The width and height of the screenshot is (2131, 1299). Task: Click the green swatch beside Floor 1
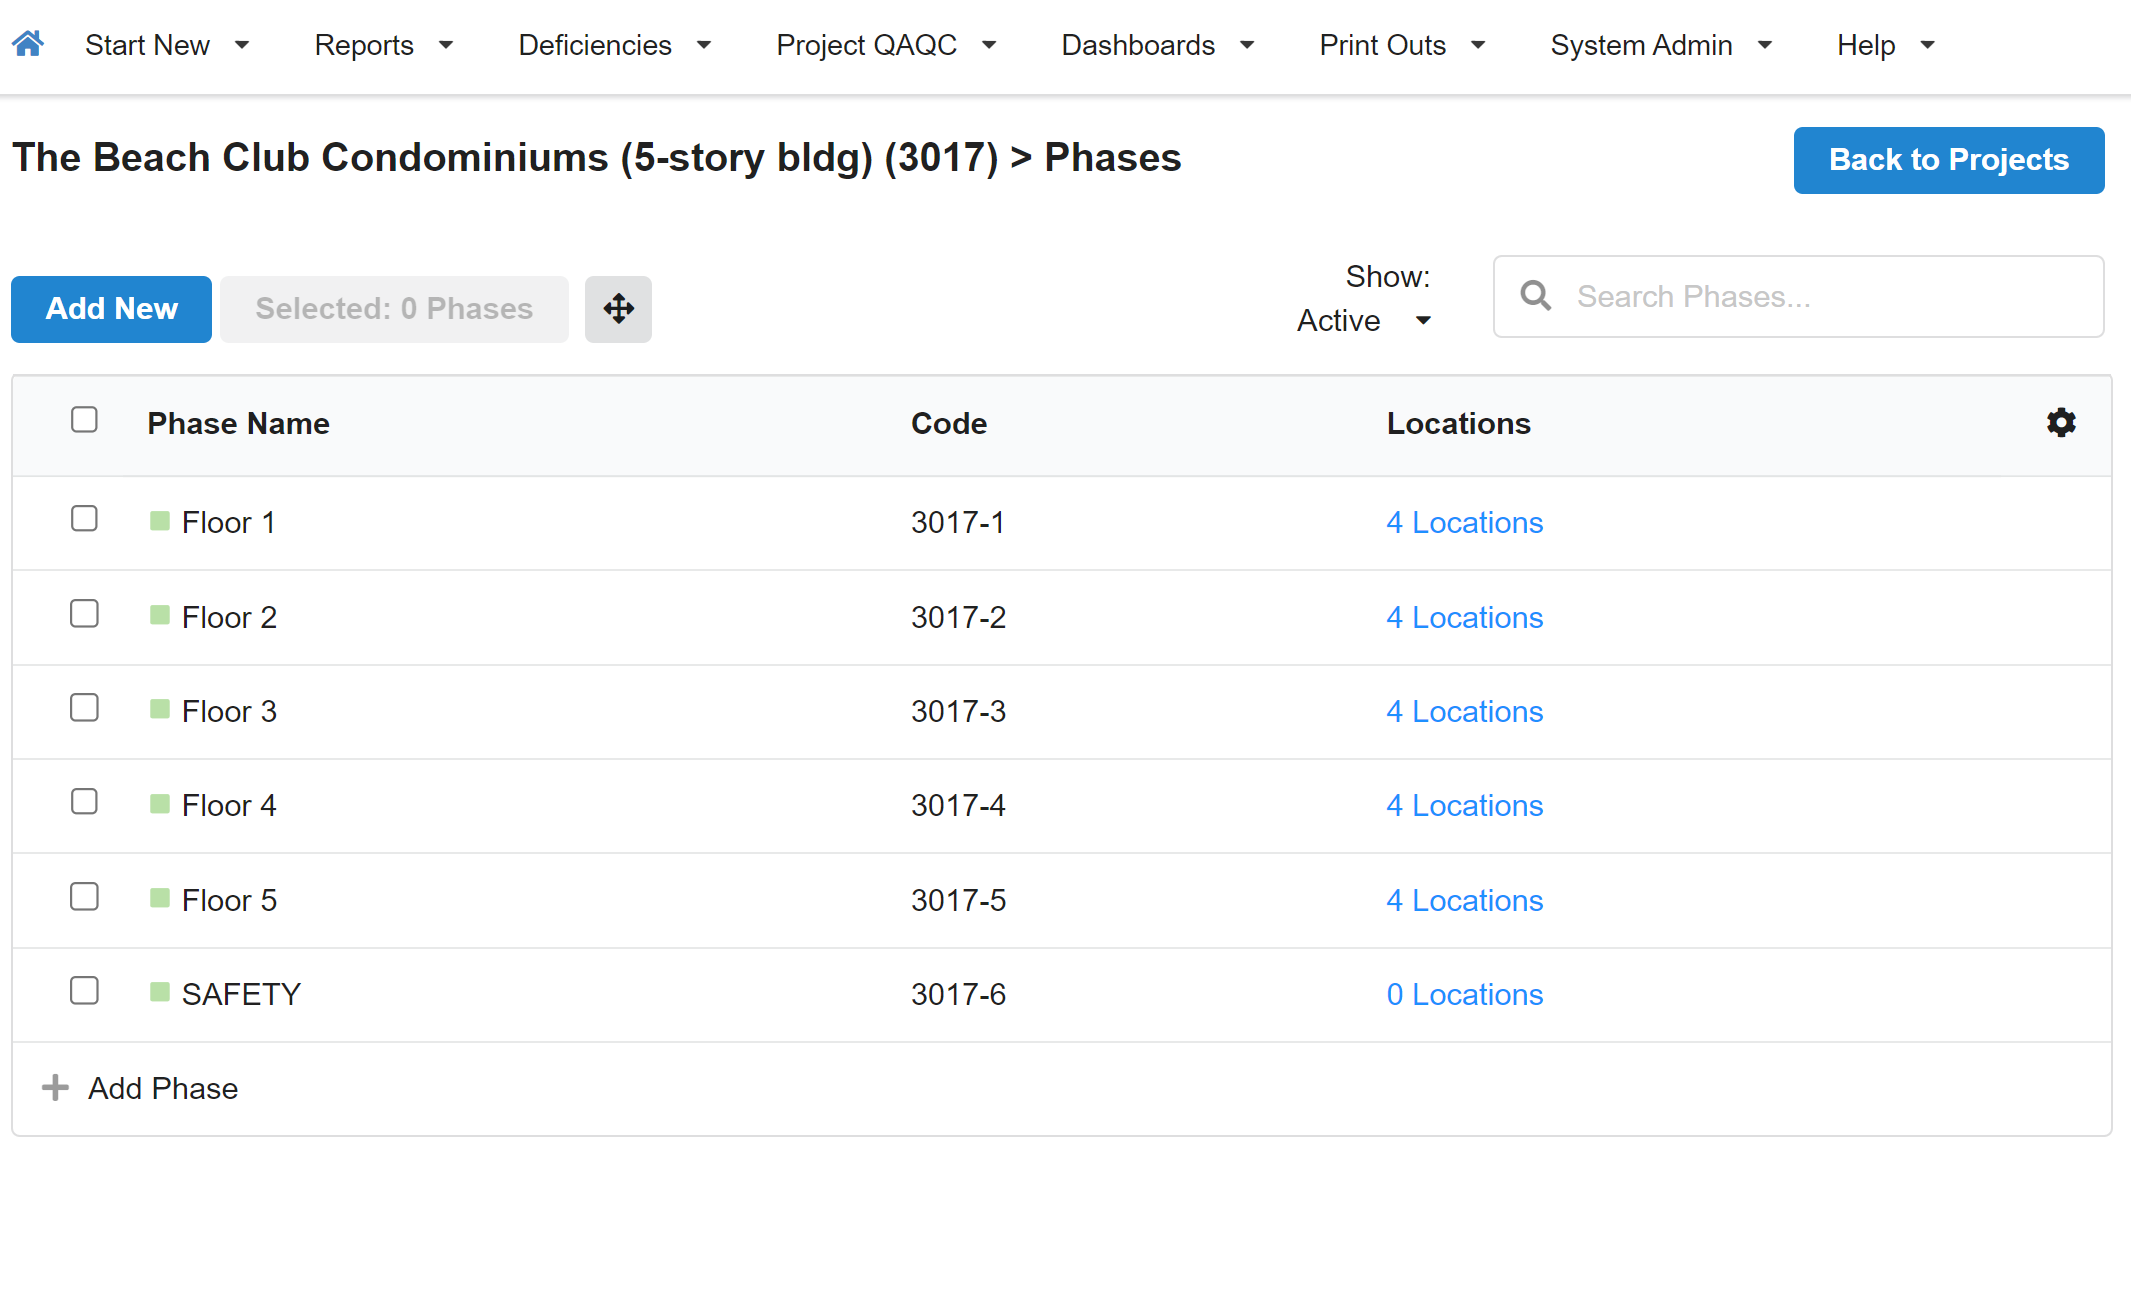[159, 520]
